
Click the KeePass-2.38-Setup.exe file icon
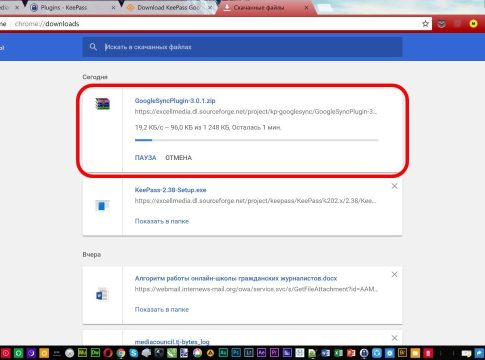pyautogui.click(x=102, y=205)
